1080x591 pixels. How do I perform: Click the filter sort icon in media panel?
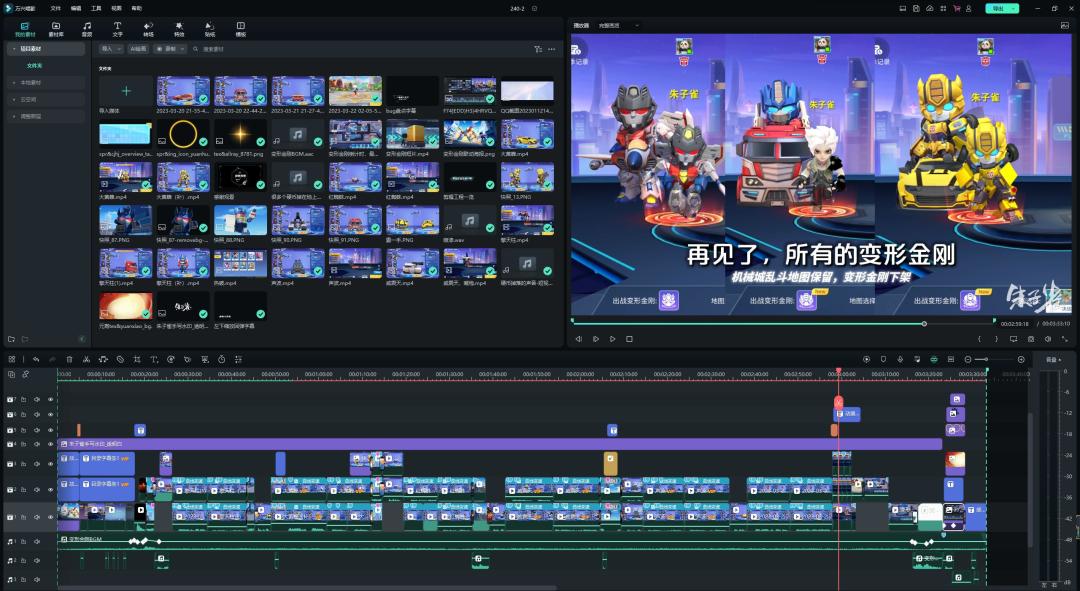(538, 48)
